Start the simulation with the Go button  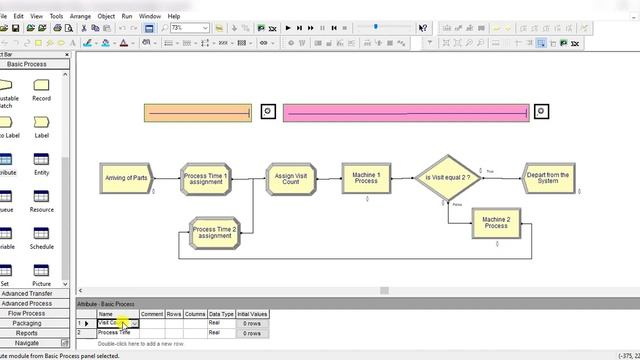tap(288, 28)
